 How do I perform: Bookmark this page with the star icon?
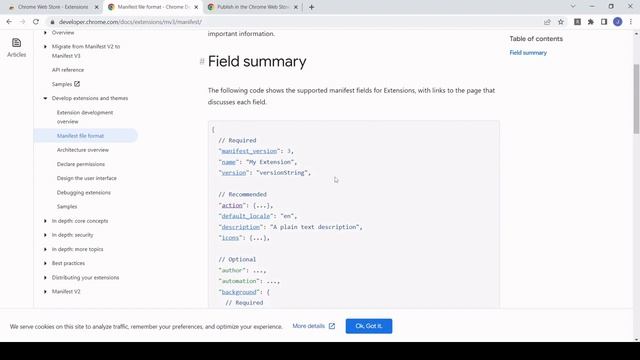561,22
